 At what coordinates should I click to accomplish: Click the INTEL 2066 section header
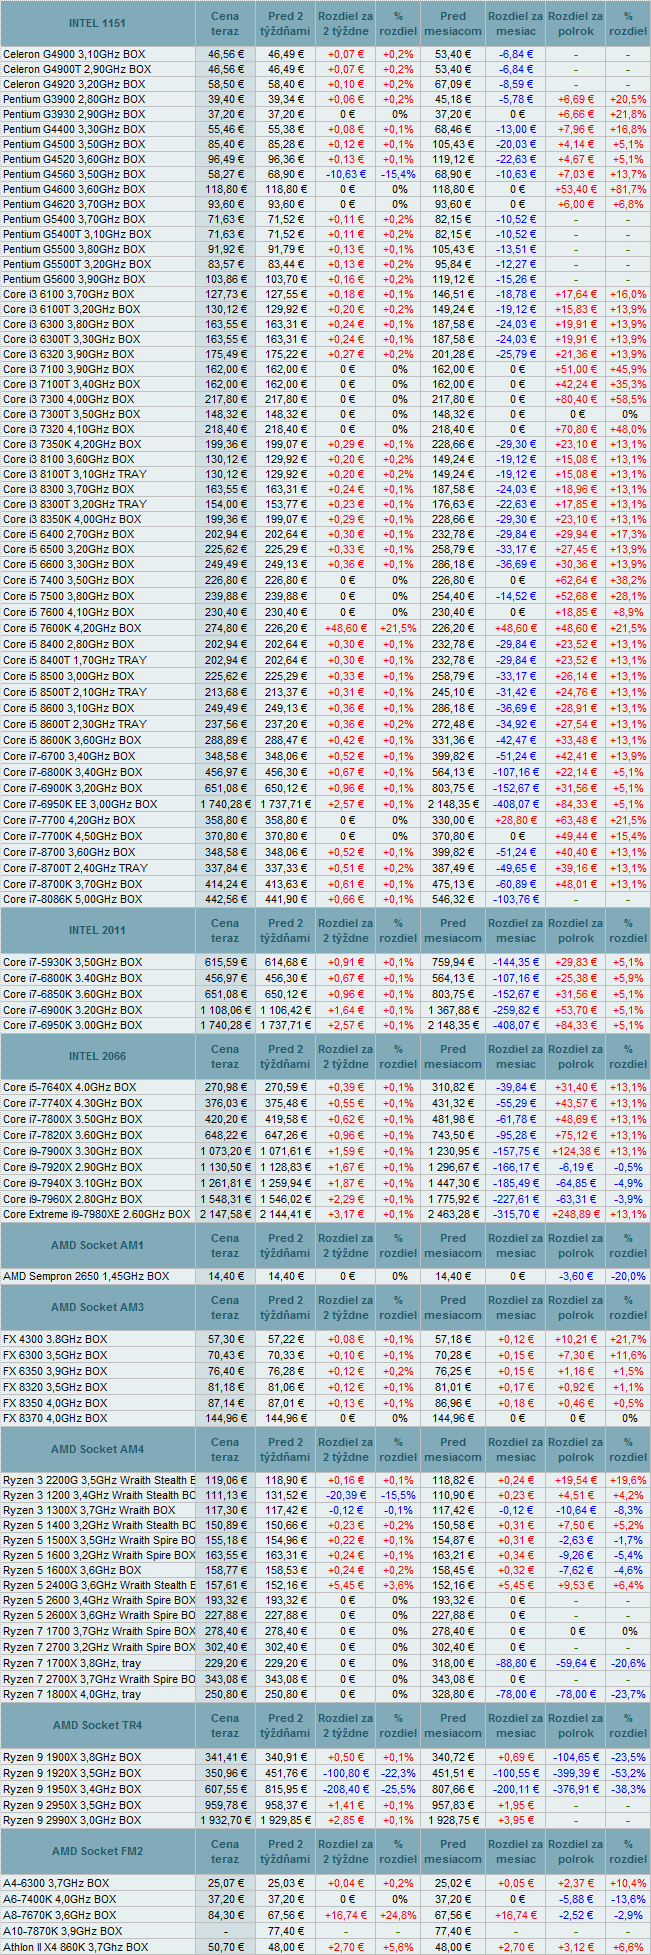click(97, 1056)
